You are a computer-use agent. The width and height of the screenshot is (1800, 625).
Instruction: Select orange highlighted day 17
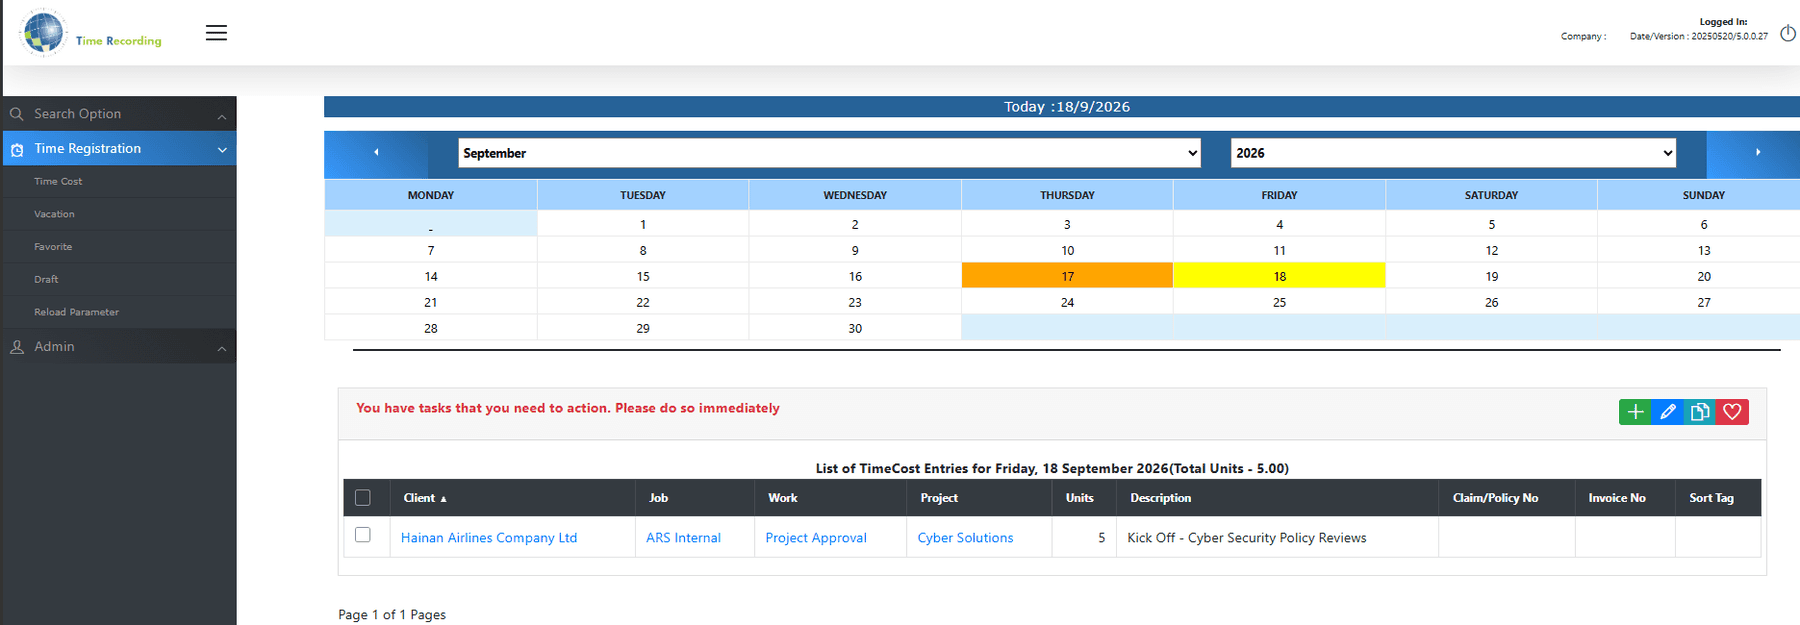pyautogui.click(x=1067, y=276)
